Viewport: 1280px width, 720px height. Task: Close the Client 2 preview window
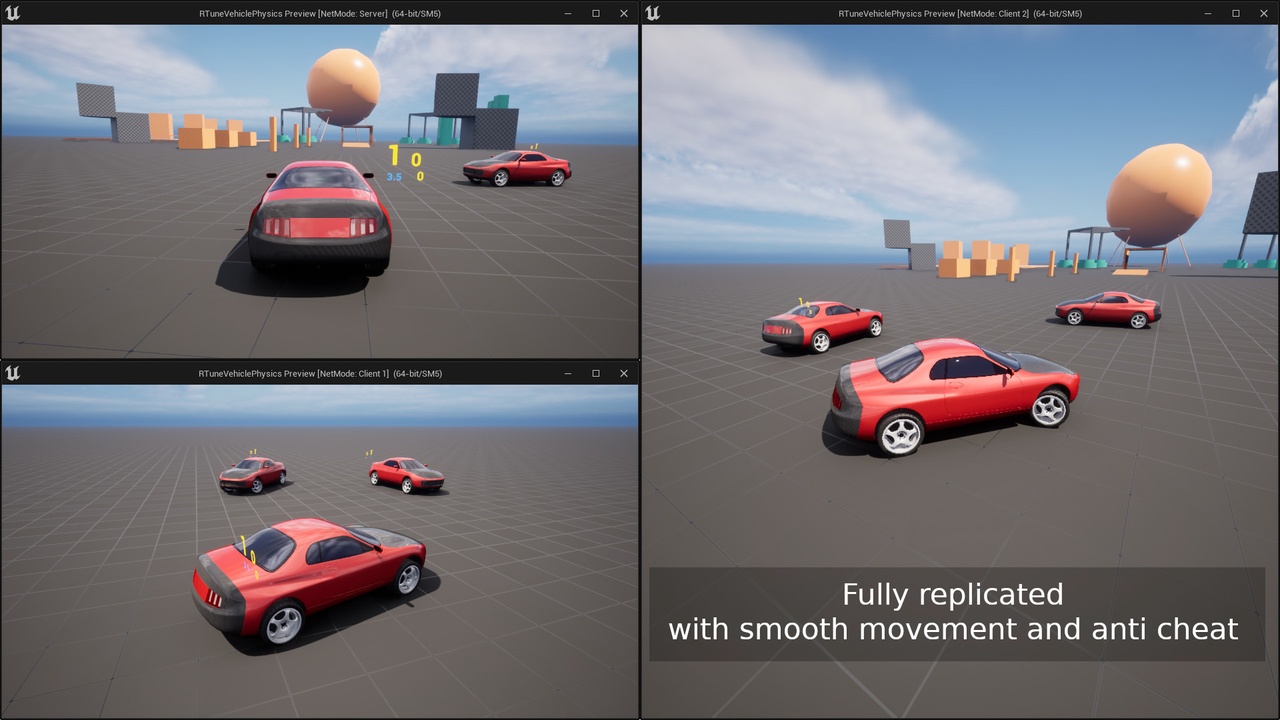[1264, 13]
